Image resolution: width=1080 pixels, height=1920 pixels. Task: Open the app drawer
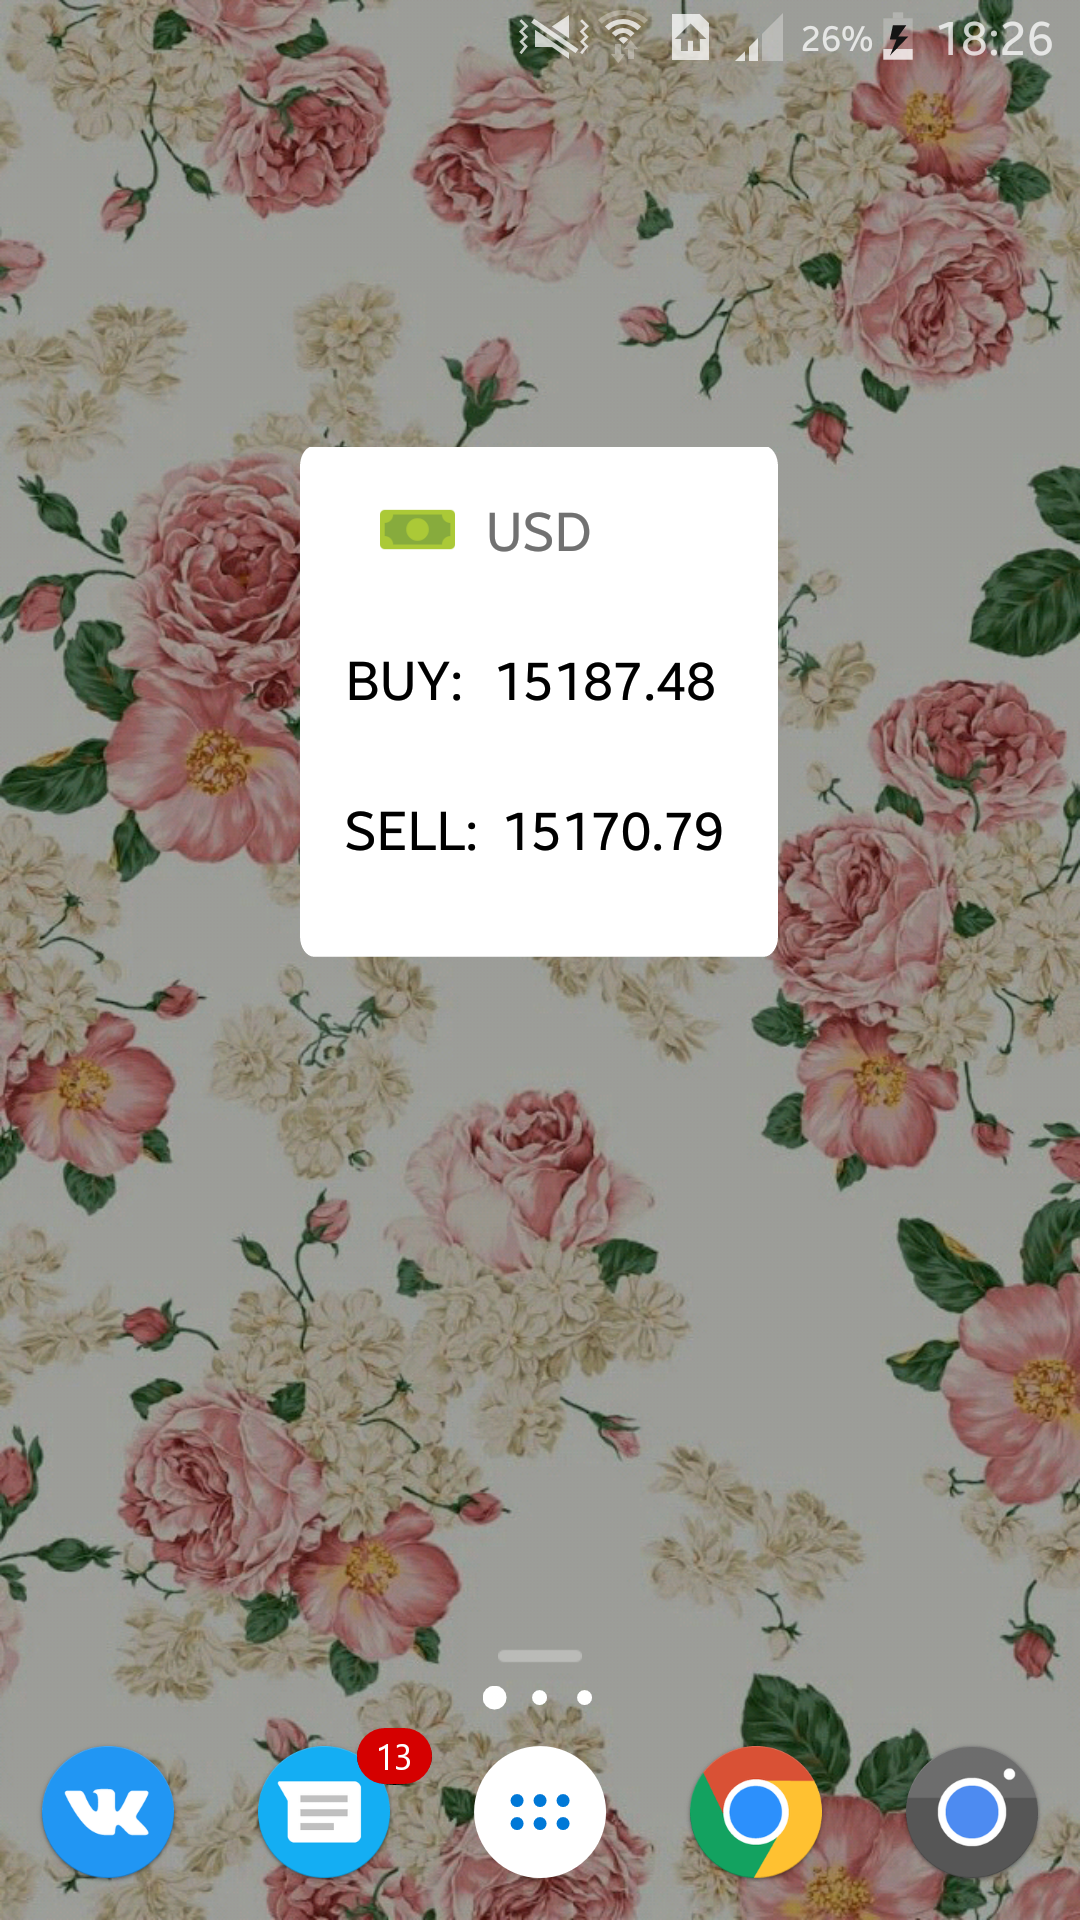coord(540,1811)
